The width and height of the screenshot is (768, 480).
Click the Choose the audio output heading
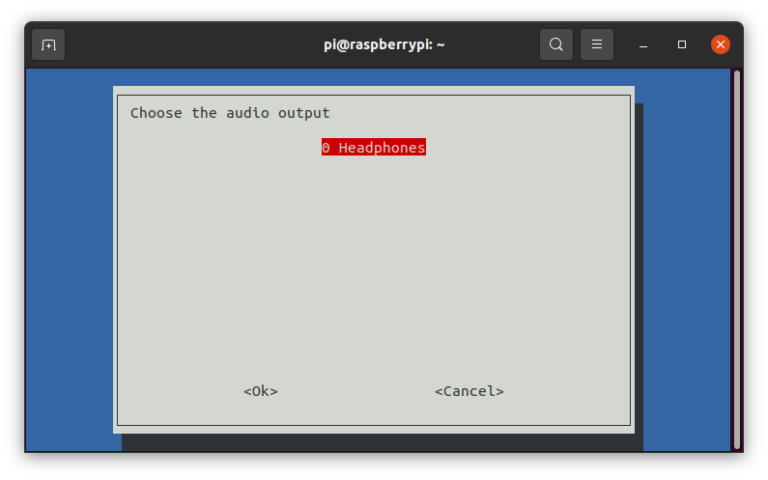pos(230,113)
